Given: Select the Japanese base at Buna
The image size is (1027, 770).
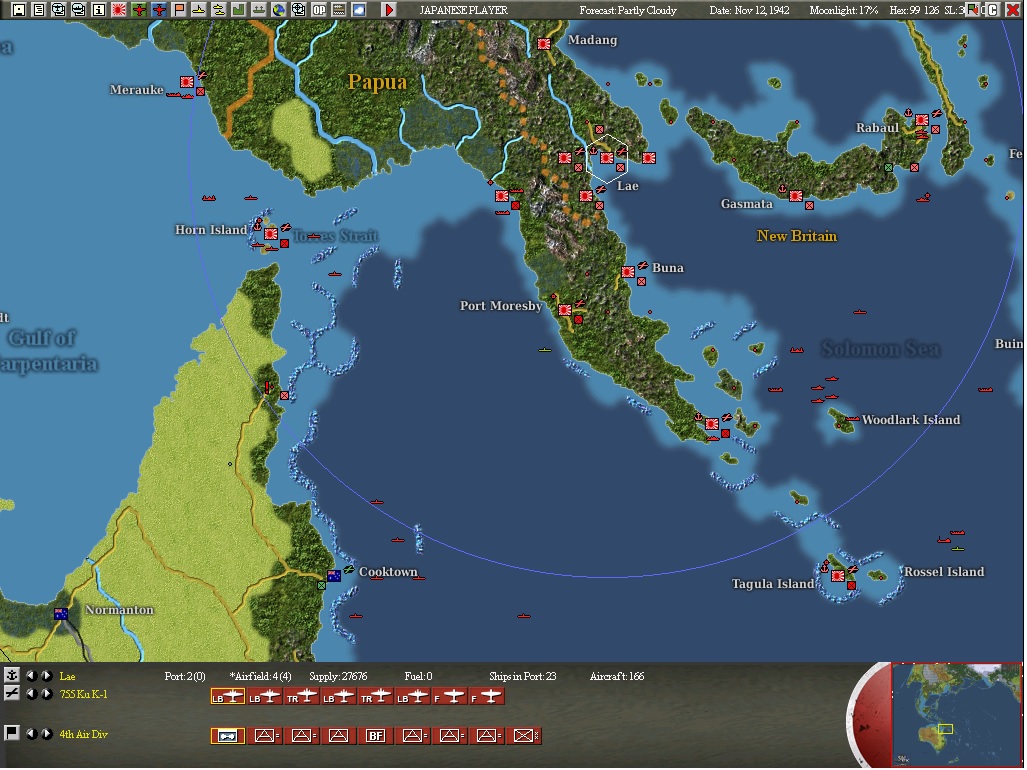Looking at the screenshot, I should tap(628, 272).
